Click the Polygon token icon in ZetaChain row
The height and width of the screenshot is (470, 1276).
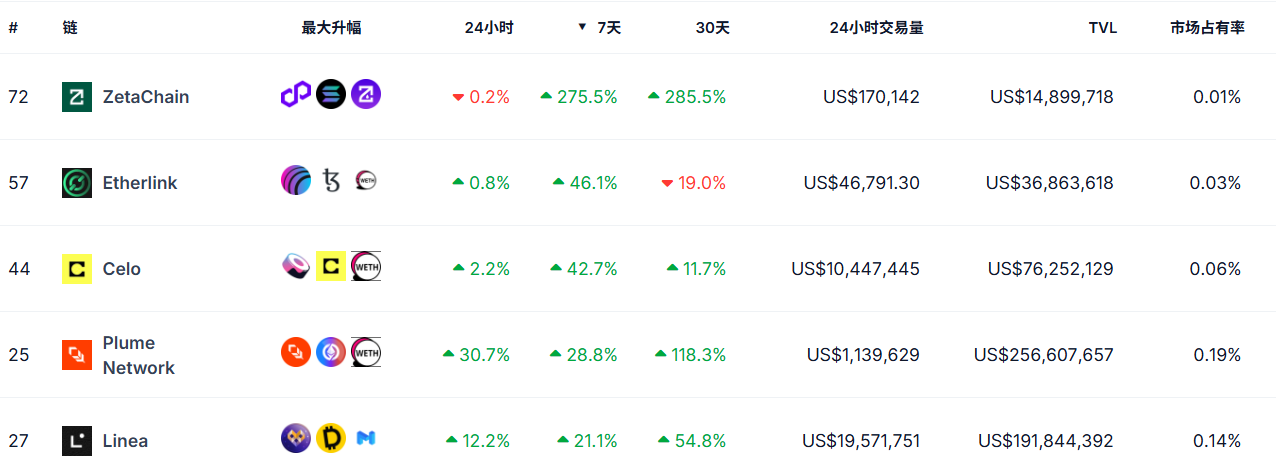[x=296, y=95]
